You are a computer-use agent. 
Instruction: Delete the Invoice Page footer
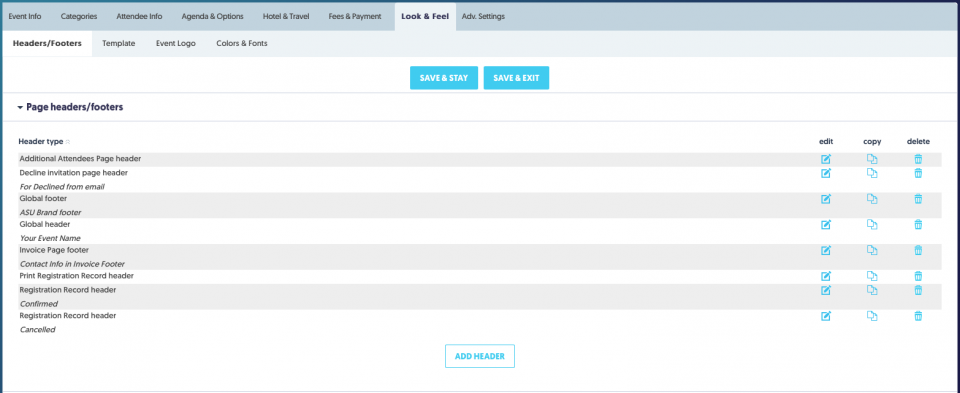coord(918,250)
